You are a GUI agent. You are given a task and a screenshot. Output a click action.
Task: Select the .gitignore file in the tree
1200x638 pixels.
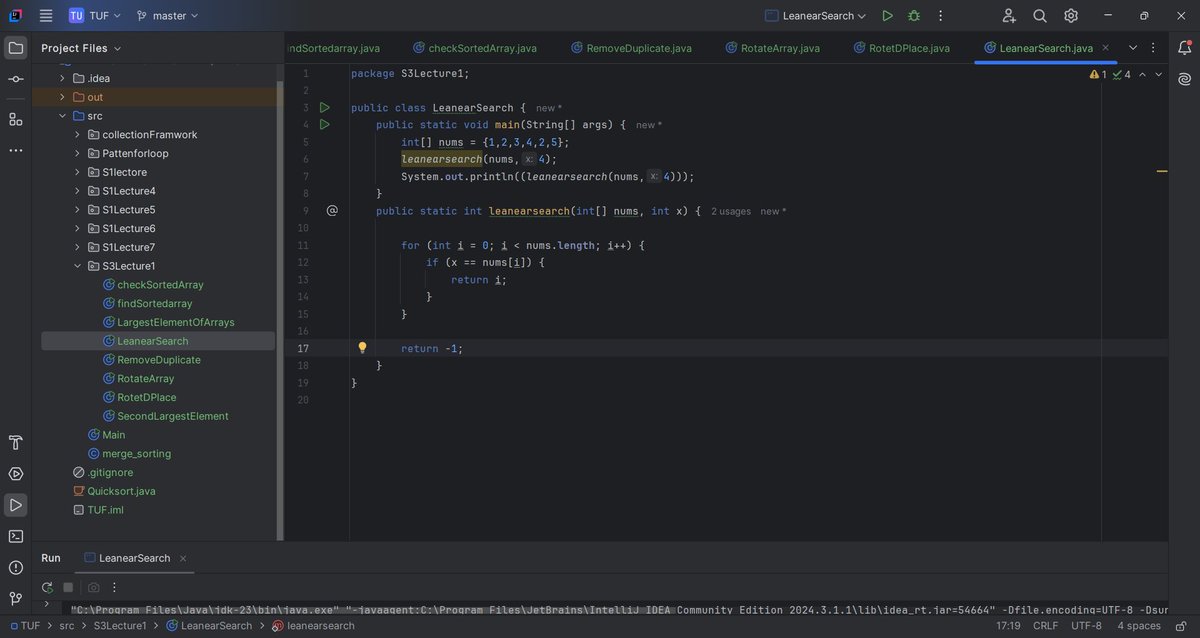tap(109, 472)
